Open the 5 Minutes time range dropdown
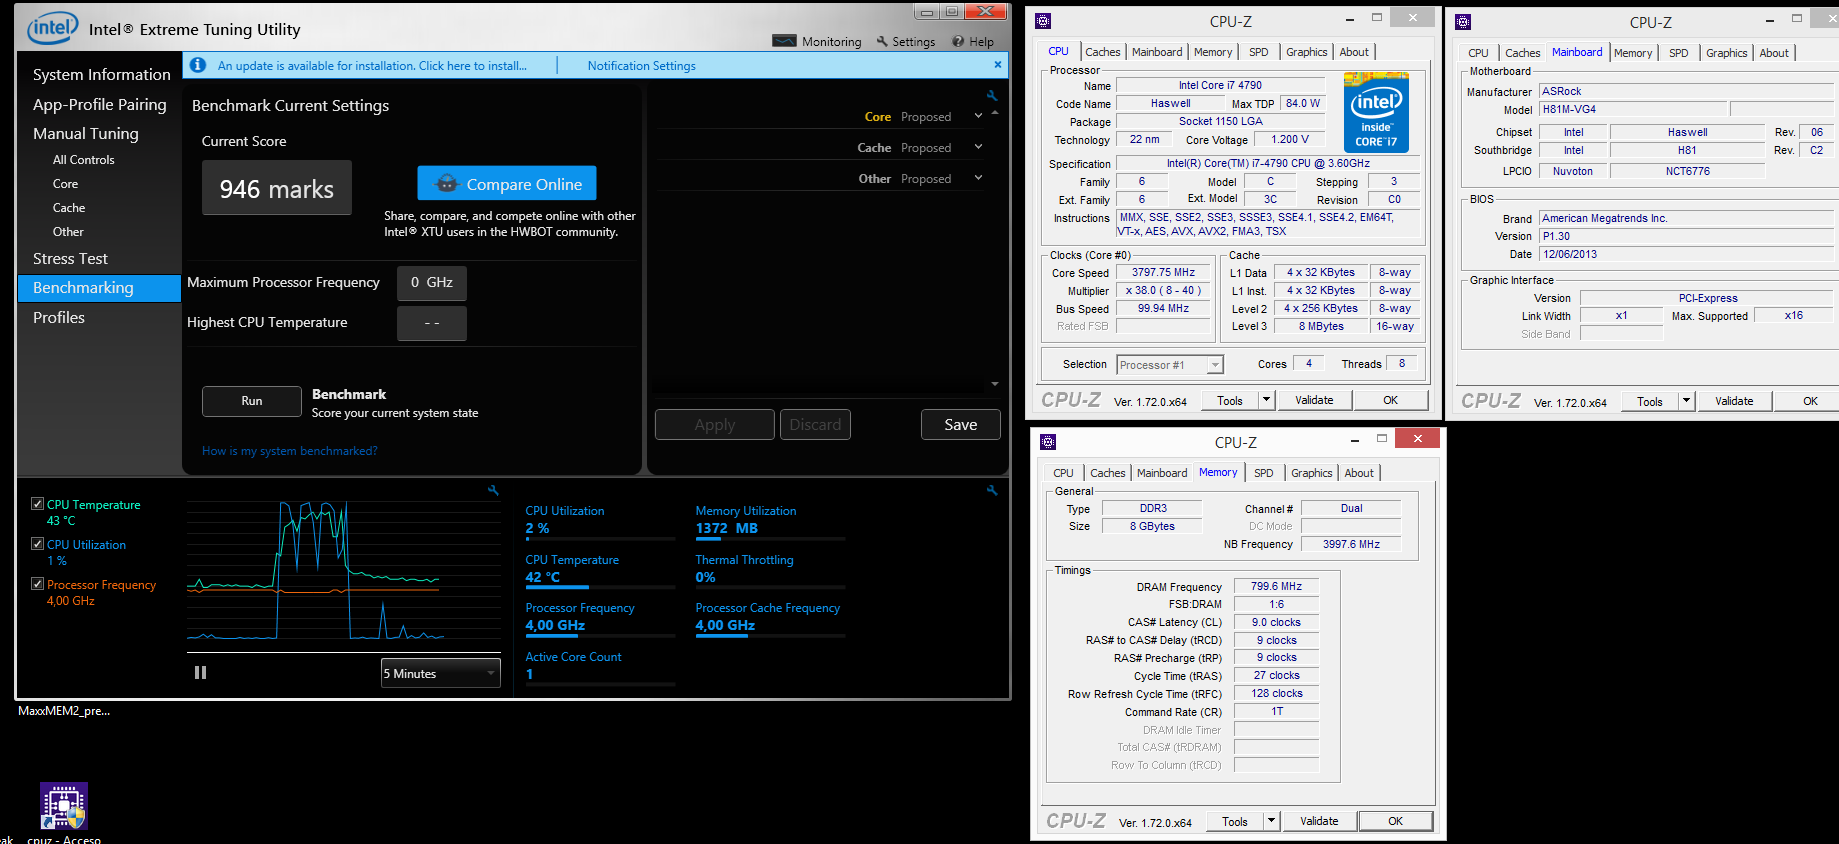The width and height of the screenshot is (1839, 844). (440, 673)
